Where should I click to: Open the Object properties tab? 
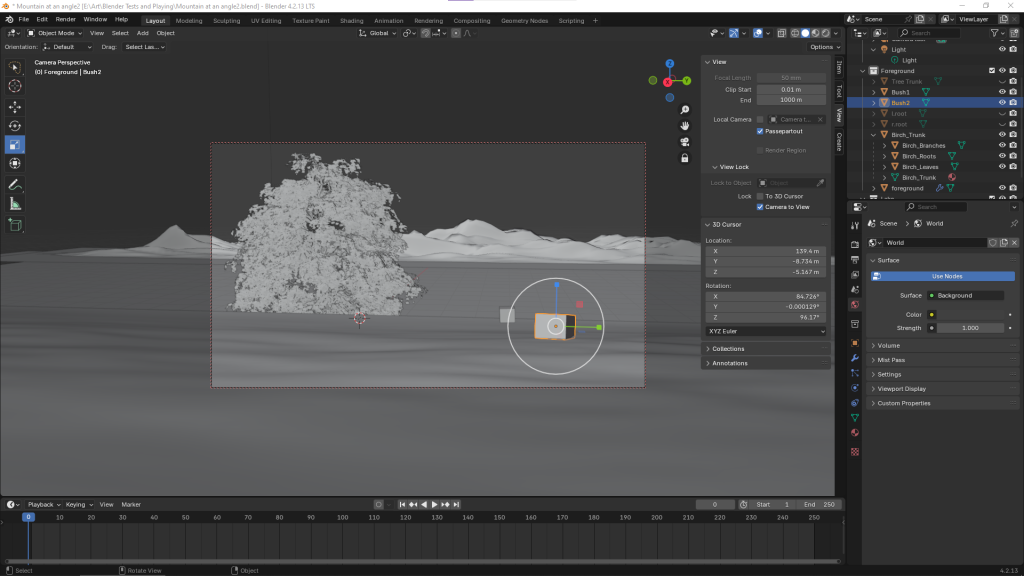point(855,343)
